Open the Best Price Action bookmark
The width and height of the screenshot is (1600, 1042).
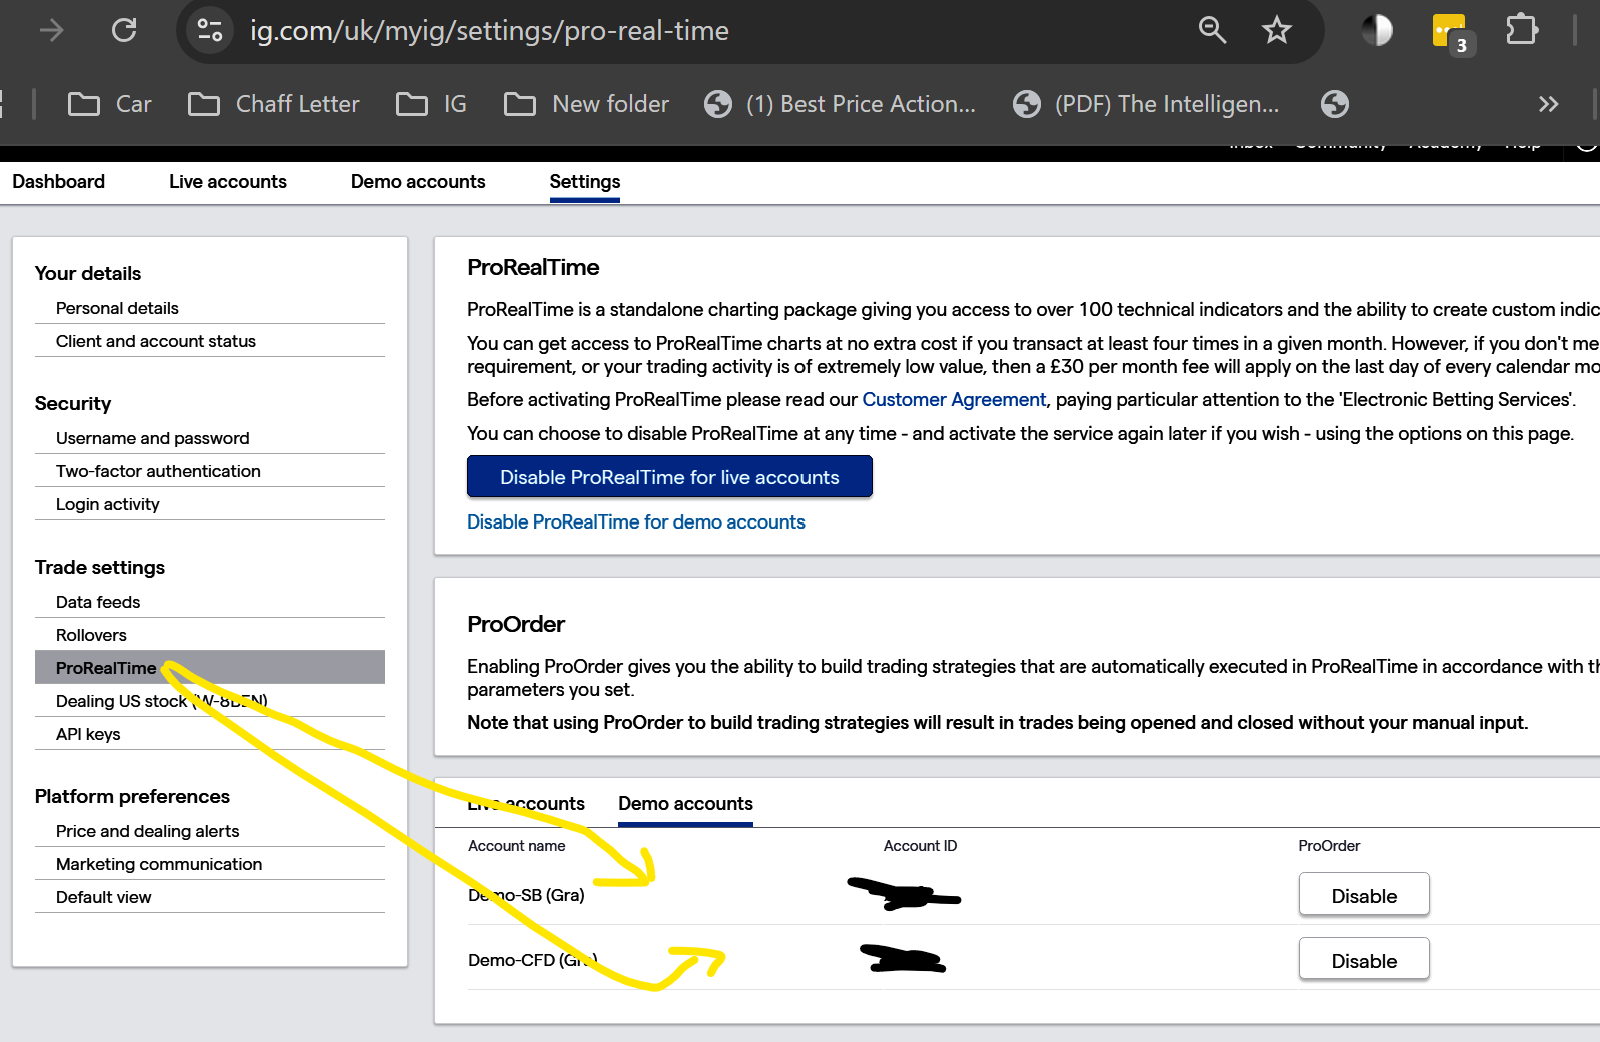coord(840,104)
